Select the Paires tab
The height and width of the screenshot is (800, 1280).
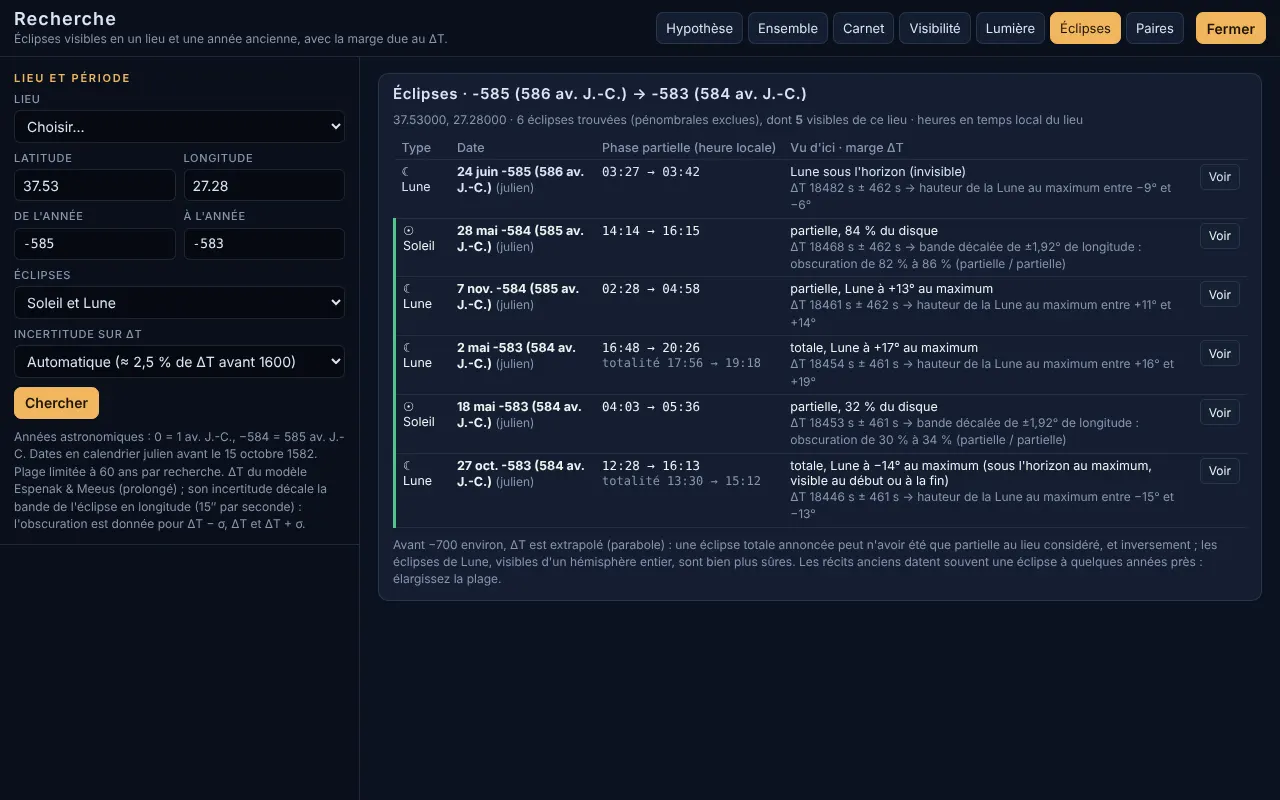1154,28
